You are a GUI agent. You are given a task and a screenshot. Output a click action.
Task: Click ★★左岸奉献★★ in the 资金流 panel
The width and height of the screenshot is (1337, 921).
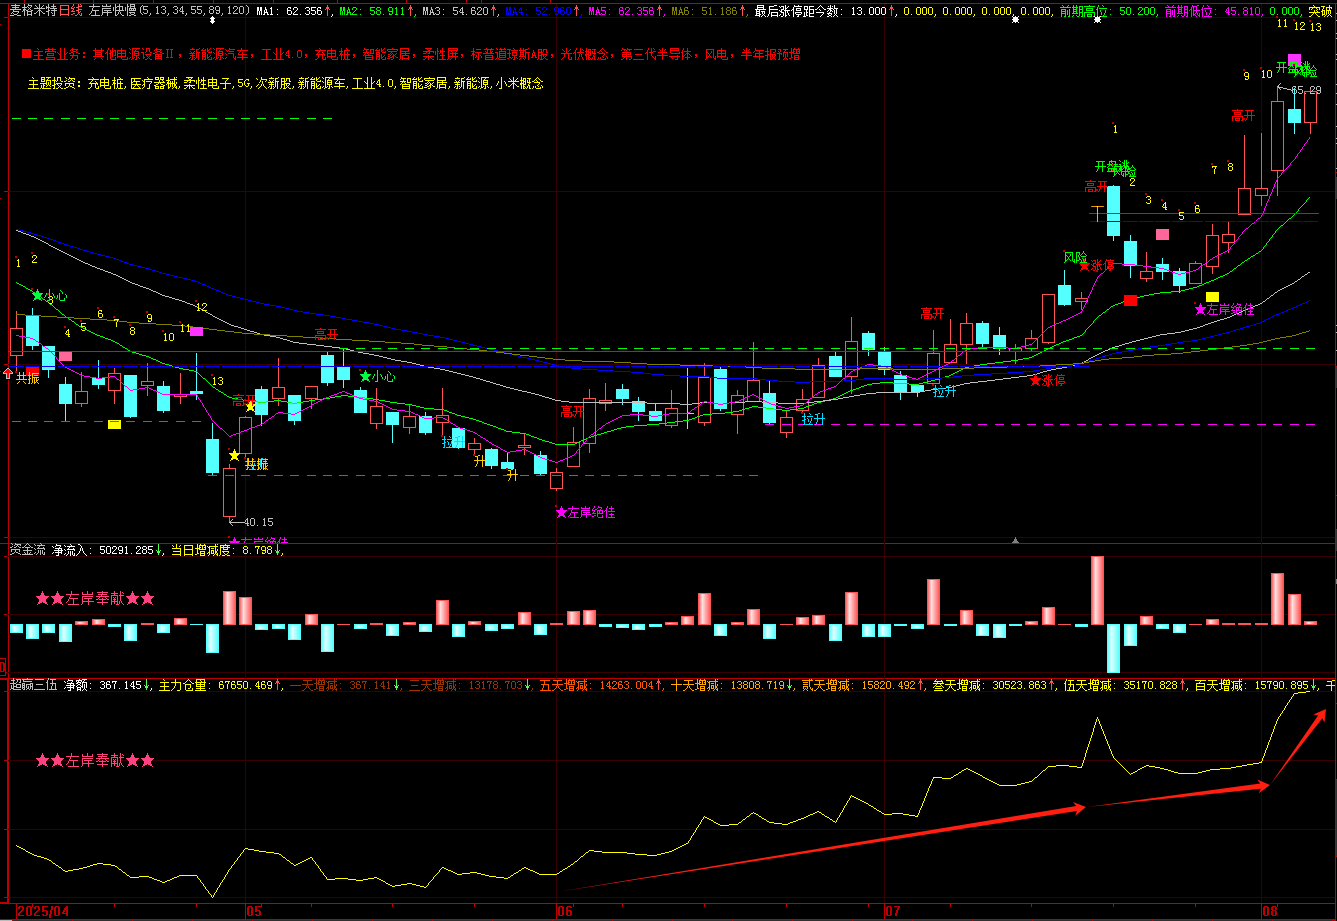coord(95,599)
